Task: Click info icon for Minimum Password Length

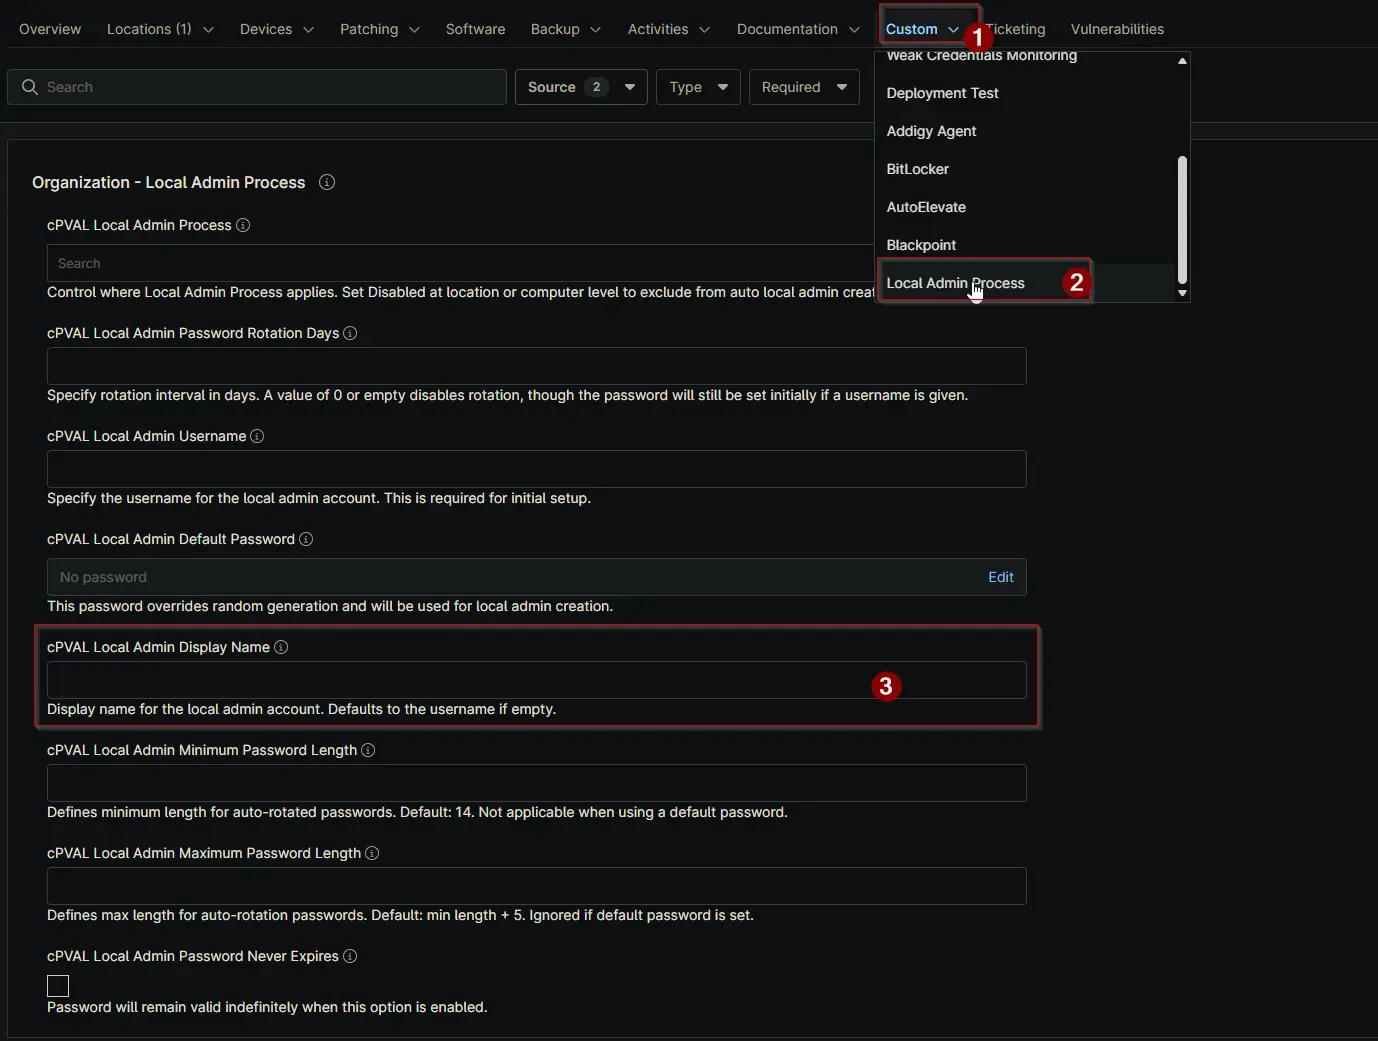Action: point(368,750)
